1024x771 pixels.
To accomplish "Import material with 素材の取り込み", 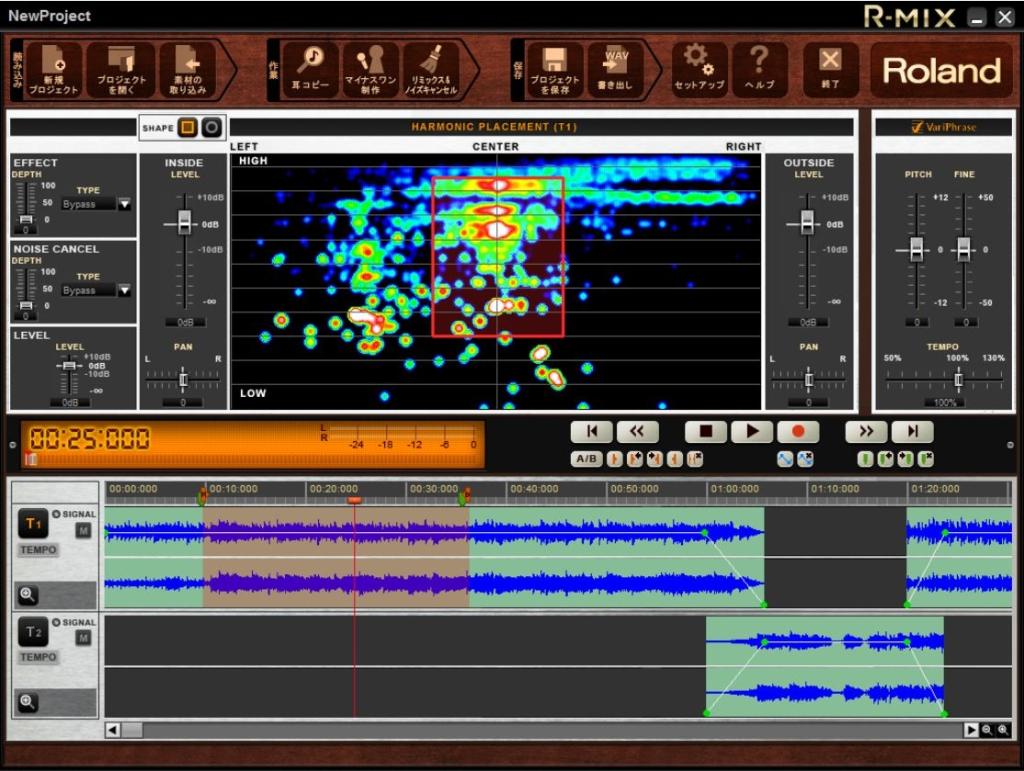I will [189, 70].
